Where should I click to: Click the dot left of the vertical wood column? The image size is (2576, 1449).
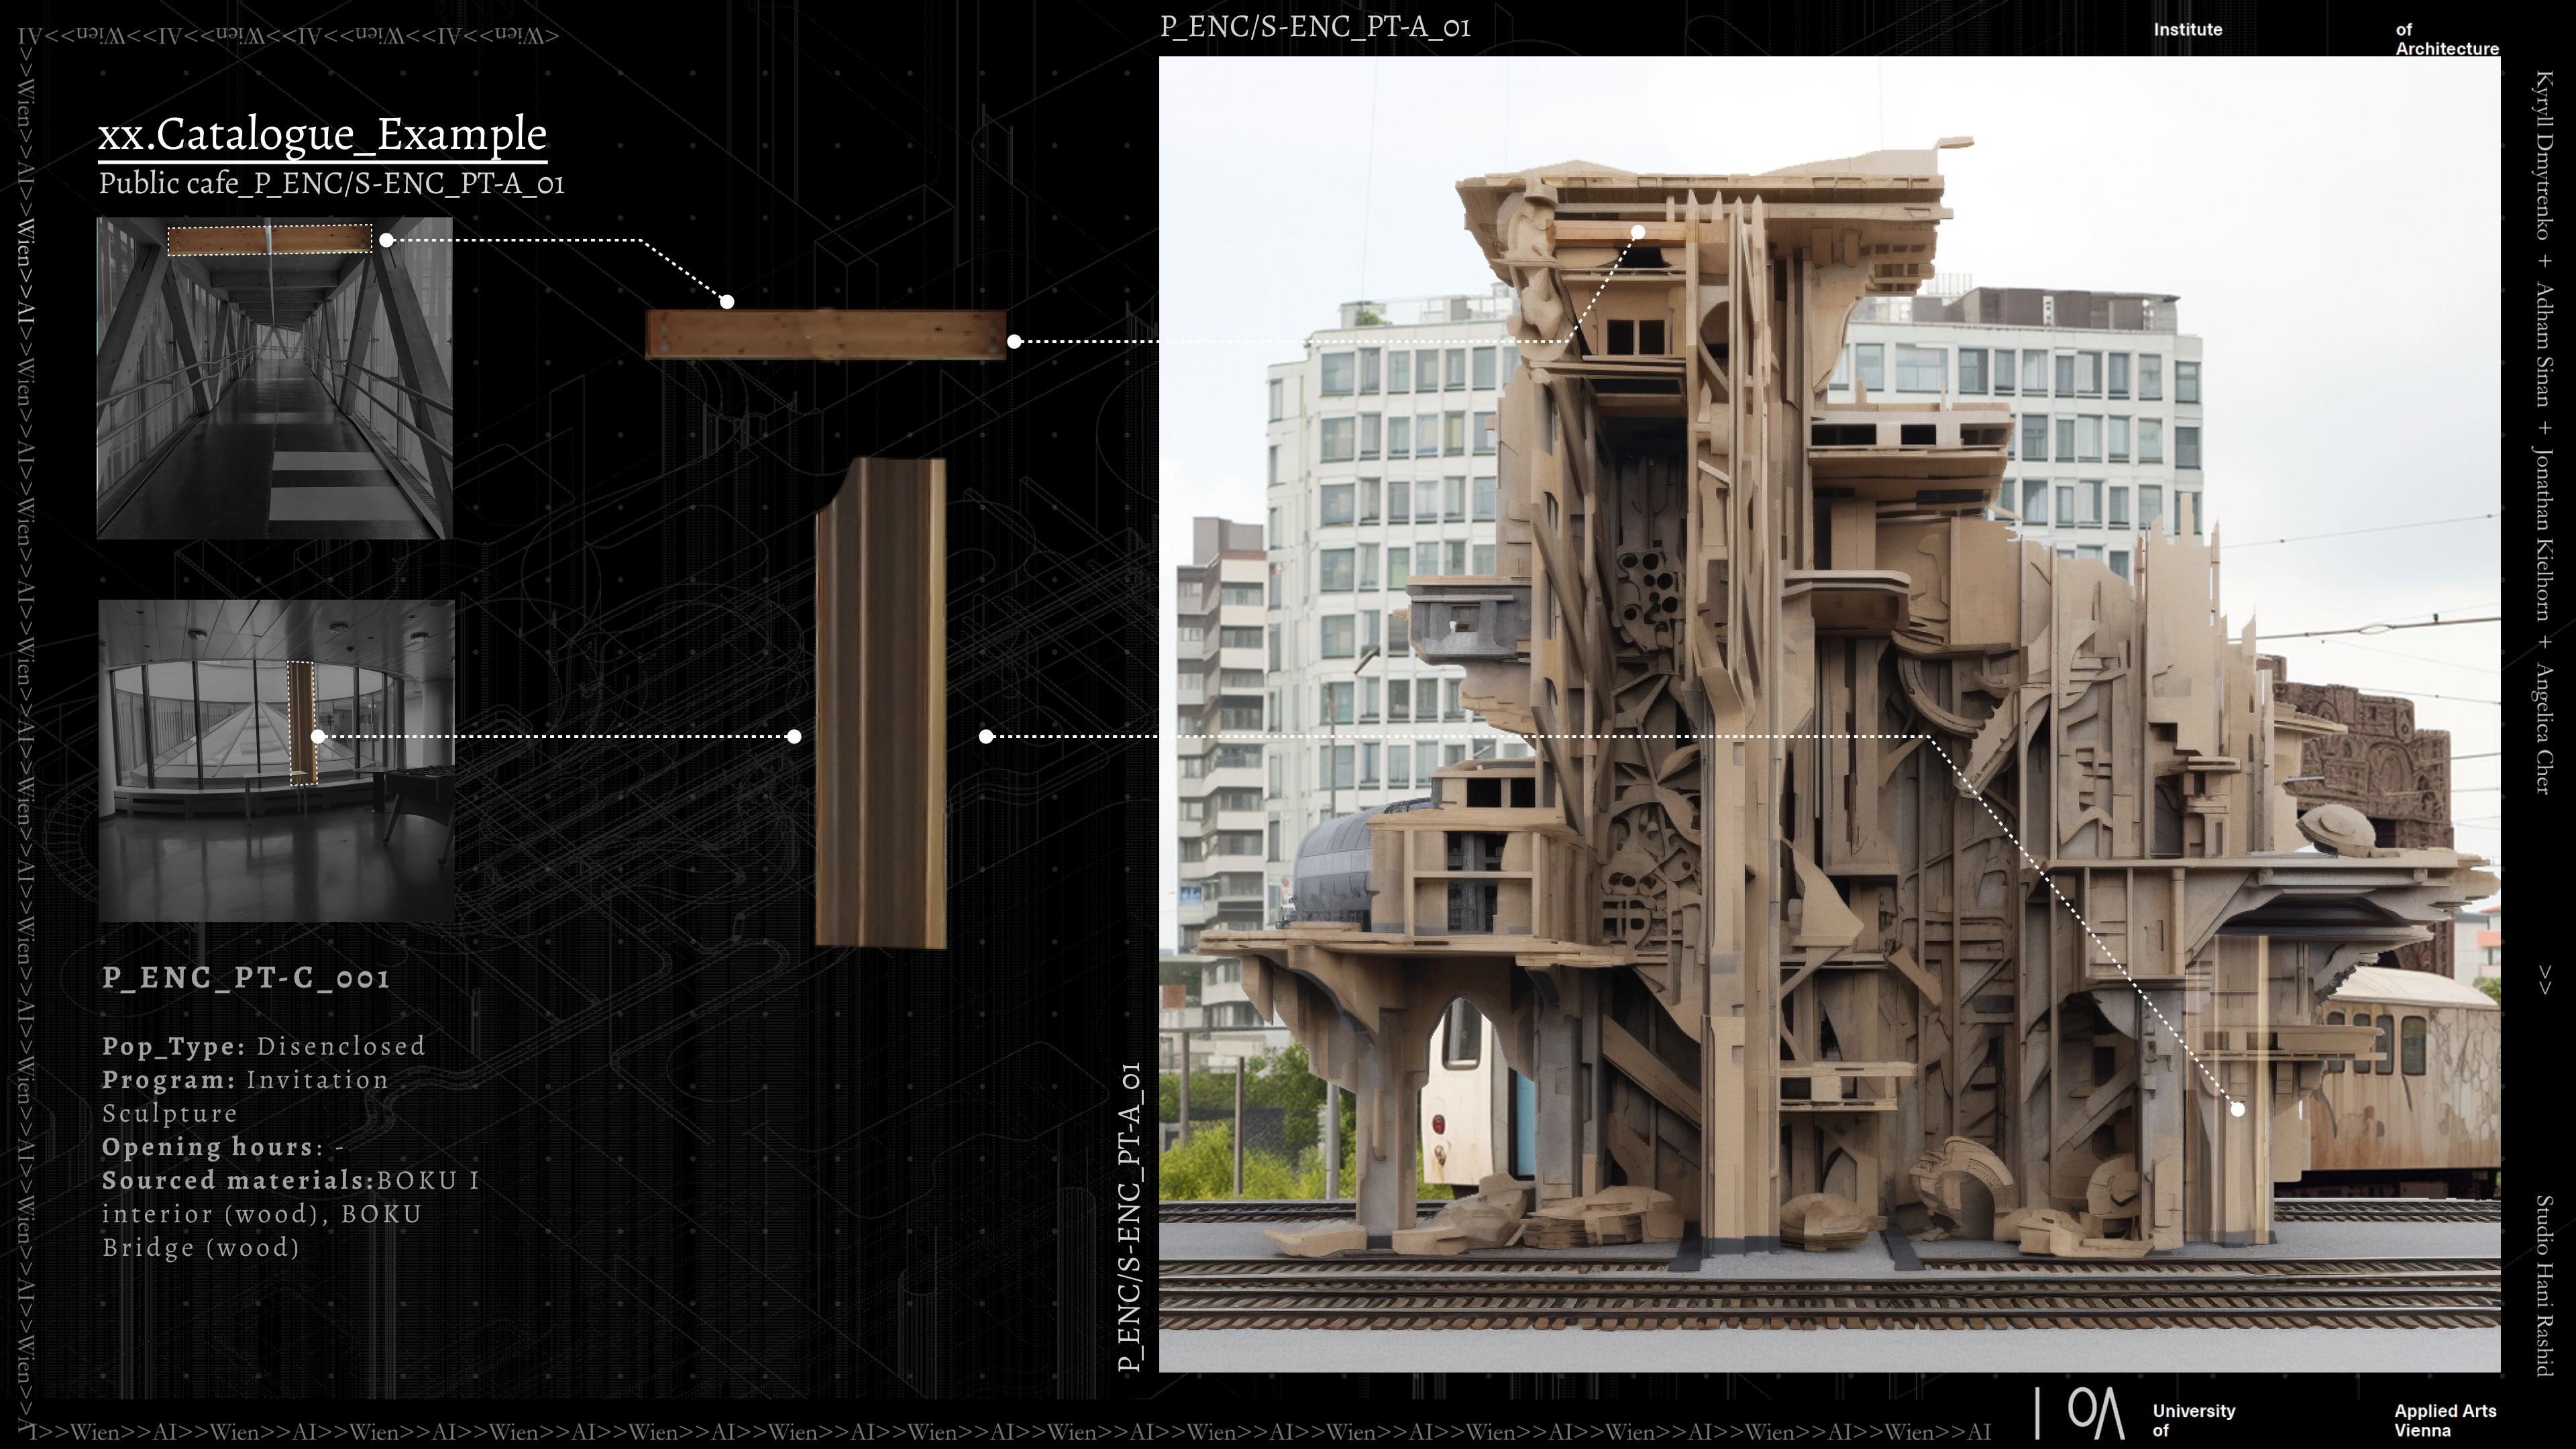[794, 737]
